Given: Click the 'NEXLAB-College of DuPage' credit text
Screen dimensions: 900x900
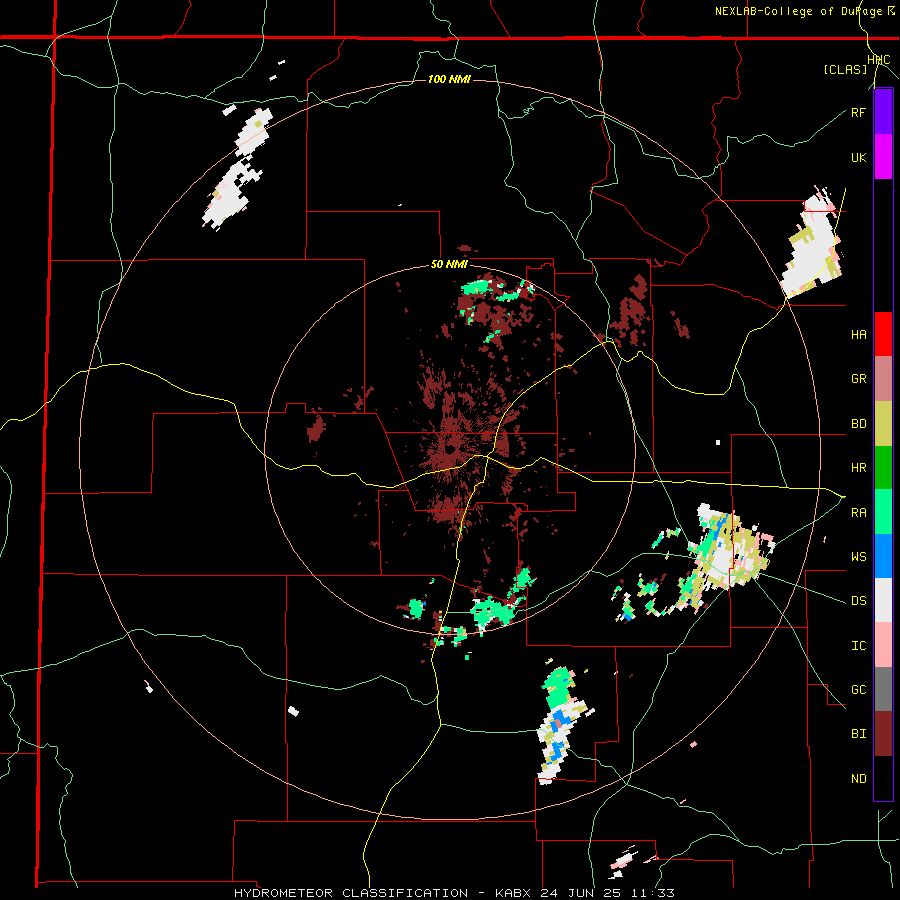Looking at the screenshot, I should coord(801,11).
